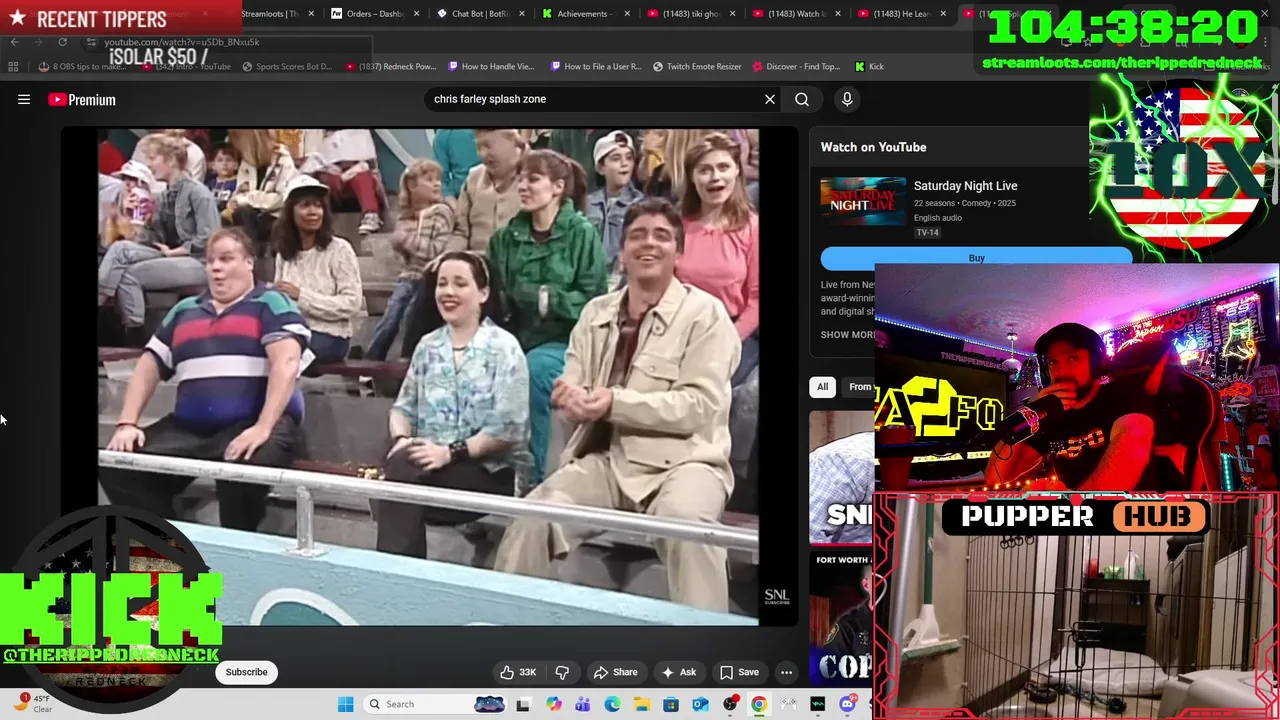1280x720 pixels.
Task: Open the Saturday Night Live title link
Action: click(x=965, y=186)
